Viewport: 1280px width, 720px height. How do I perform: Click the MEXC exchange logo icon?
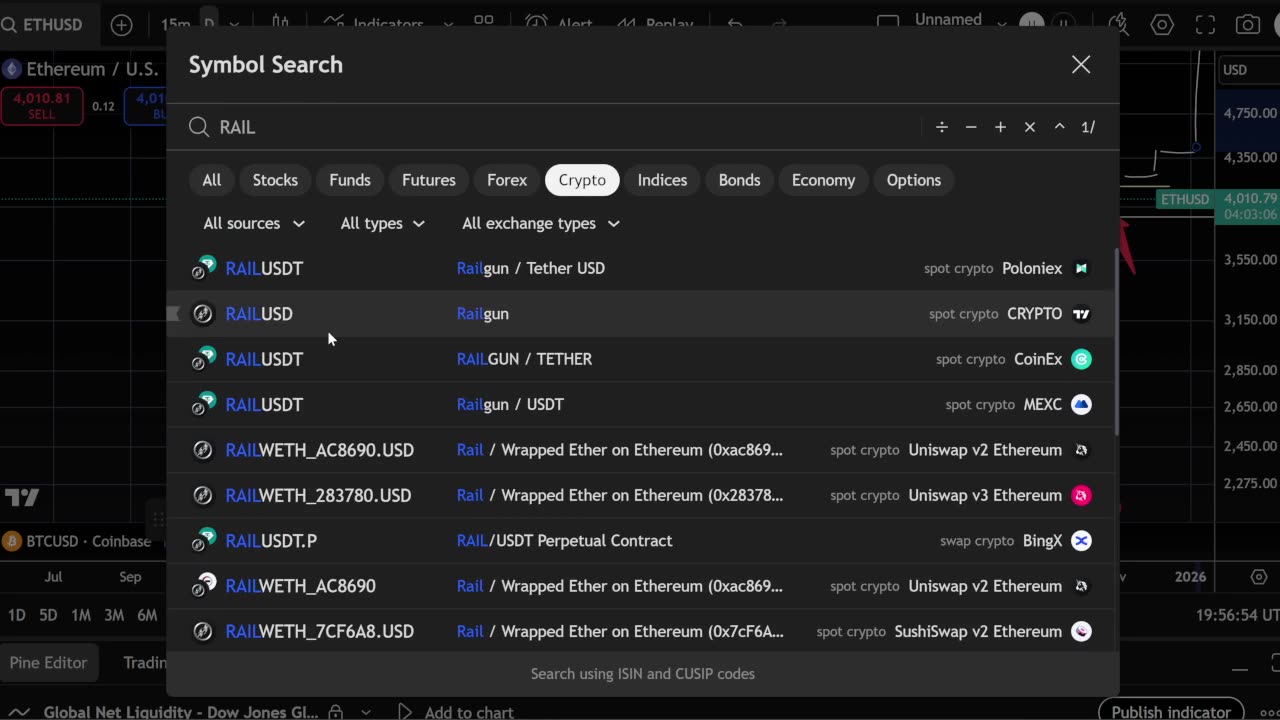[1081, 404]
